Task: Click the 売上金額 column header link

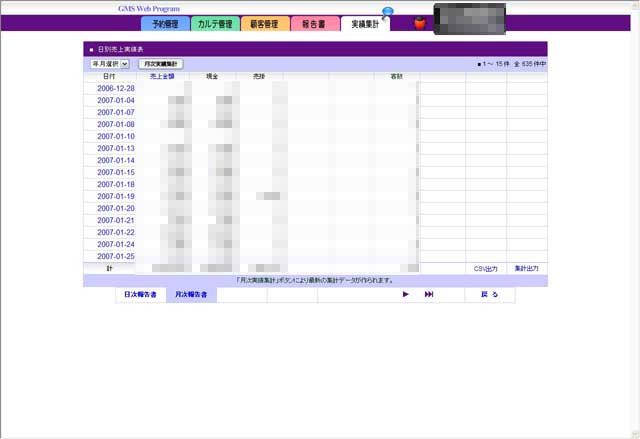Action: click(x=162, y=76)
